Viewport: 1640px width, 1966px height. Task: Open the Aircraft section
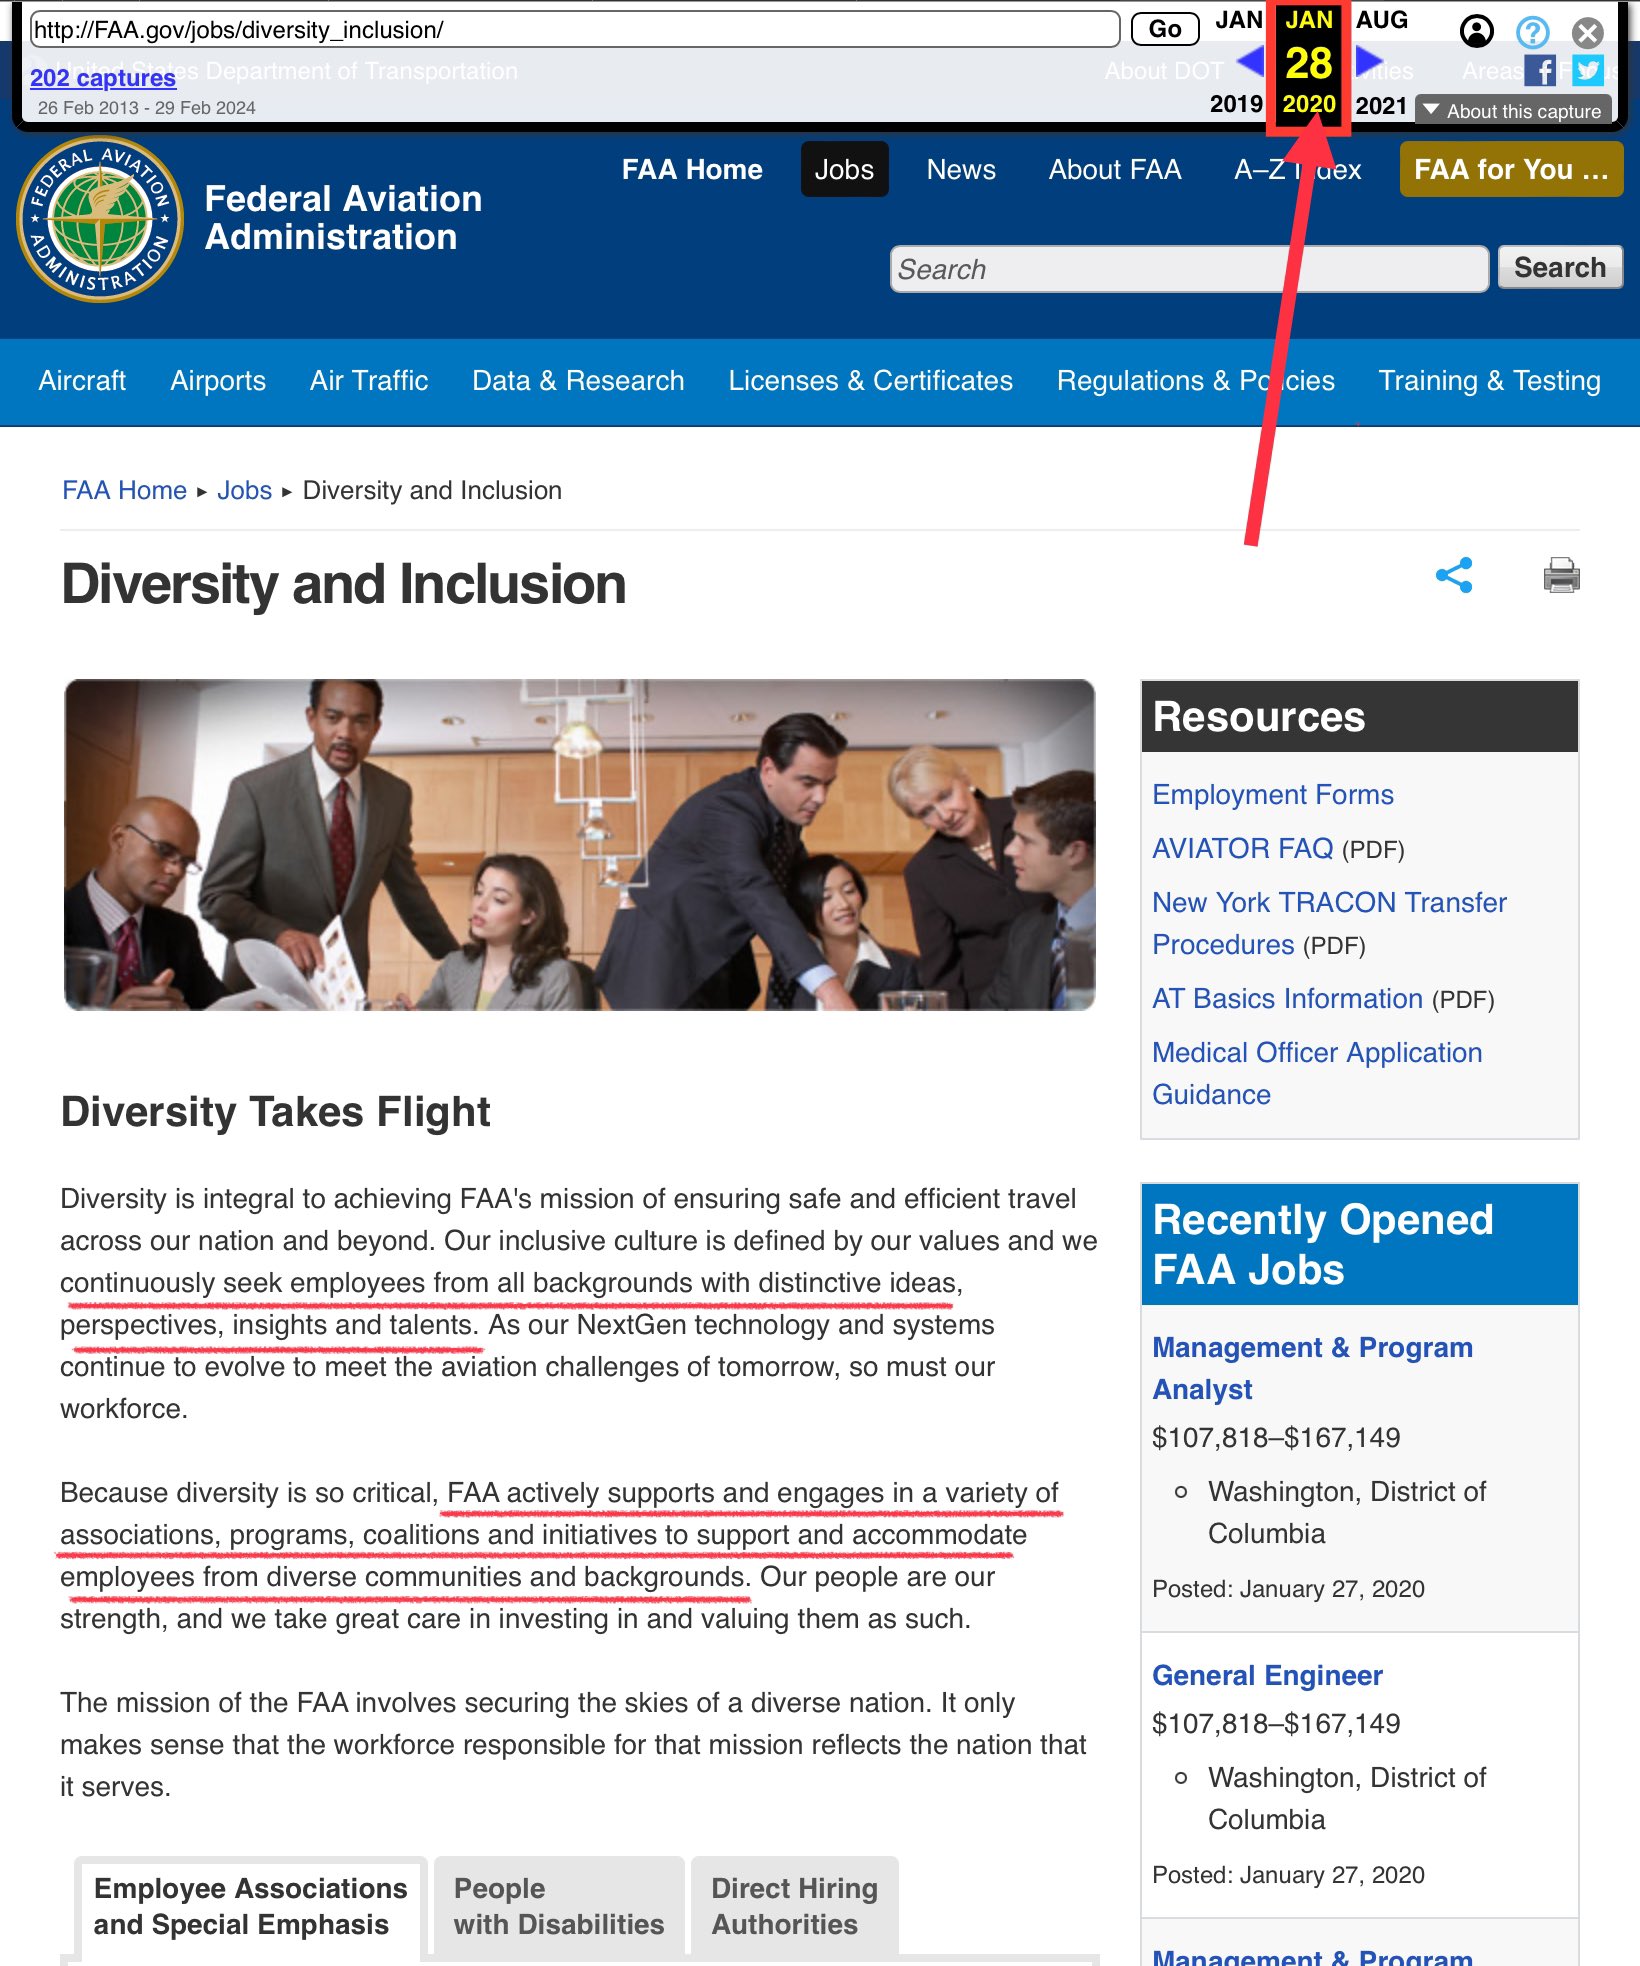coord(82,380)
